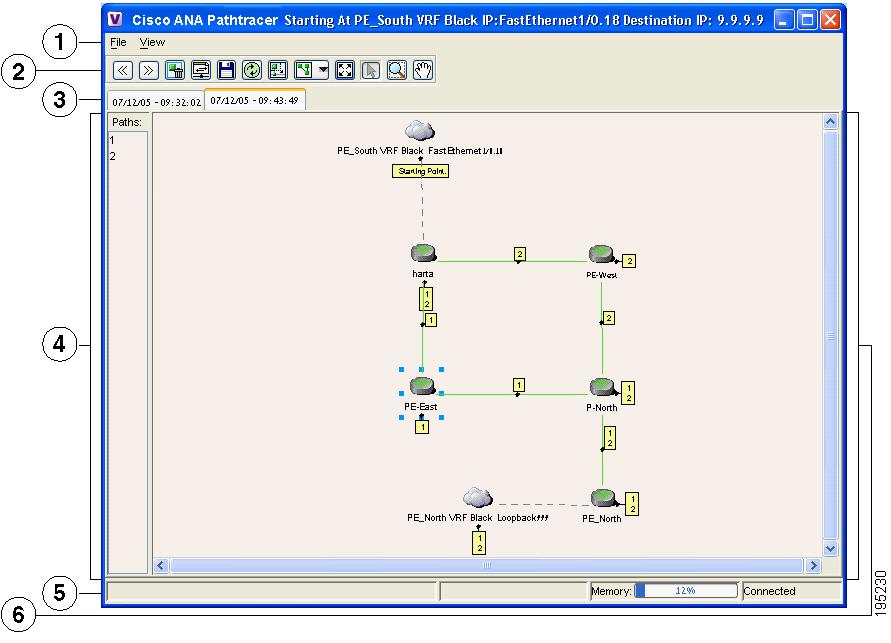The image size is (891, 643).
Task: Save the path using the floppy disk icon
Action: [x=226, y=70]
